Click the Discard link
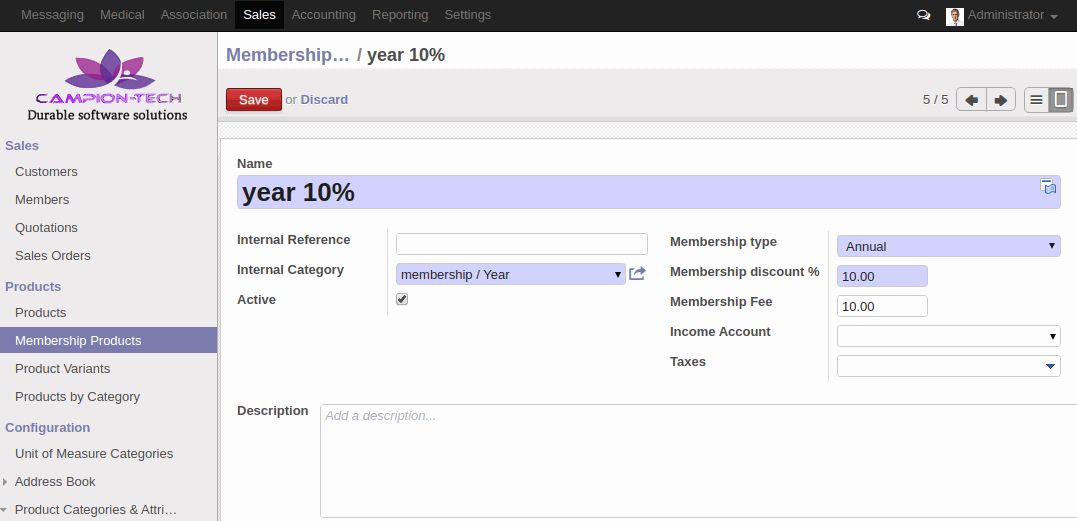The height and width of the screenshot is (521, 1077). 324,100
